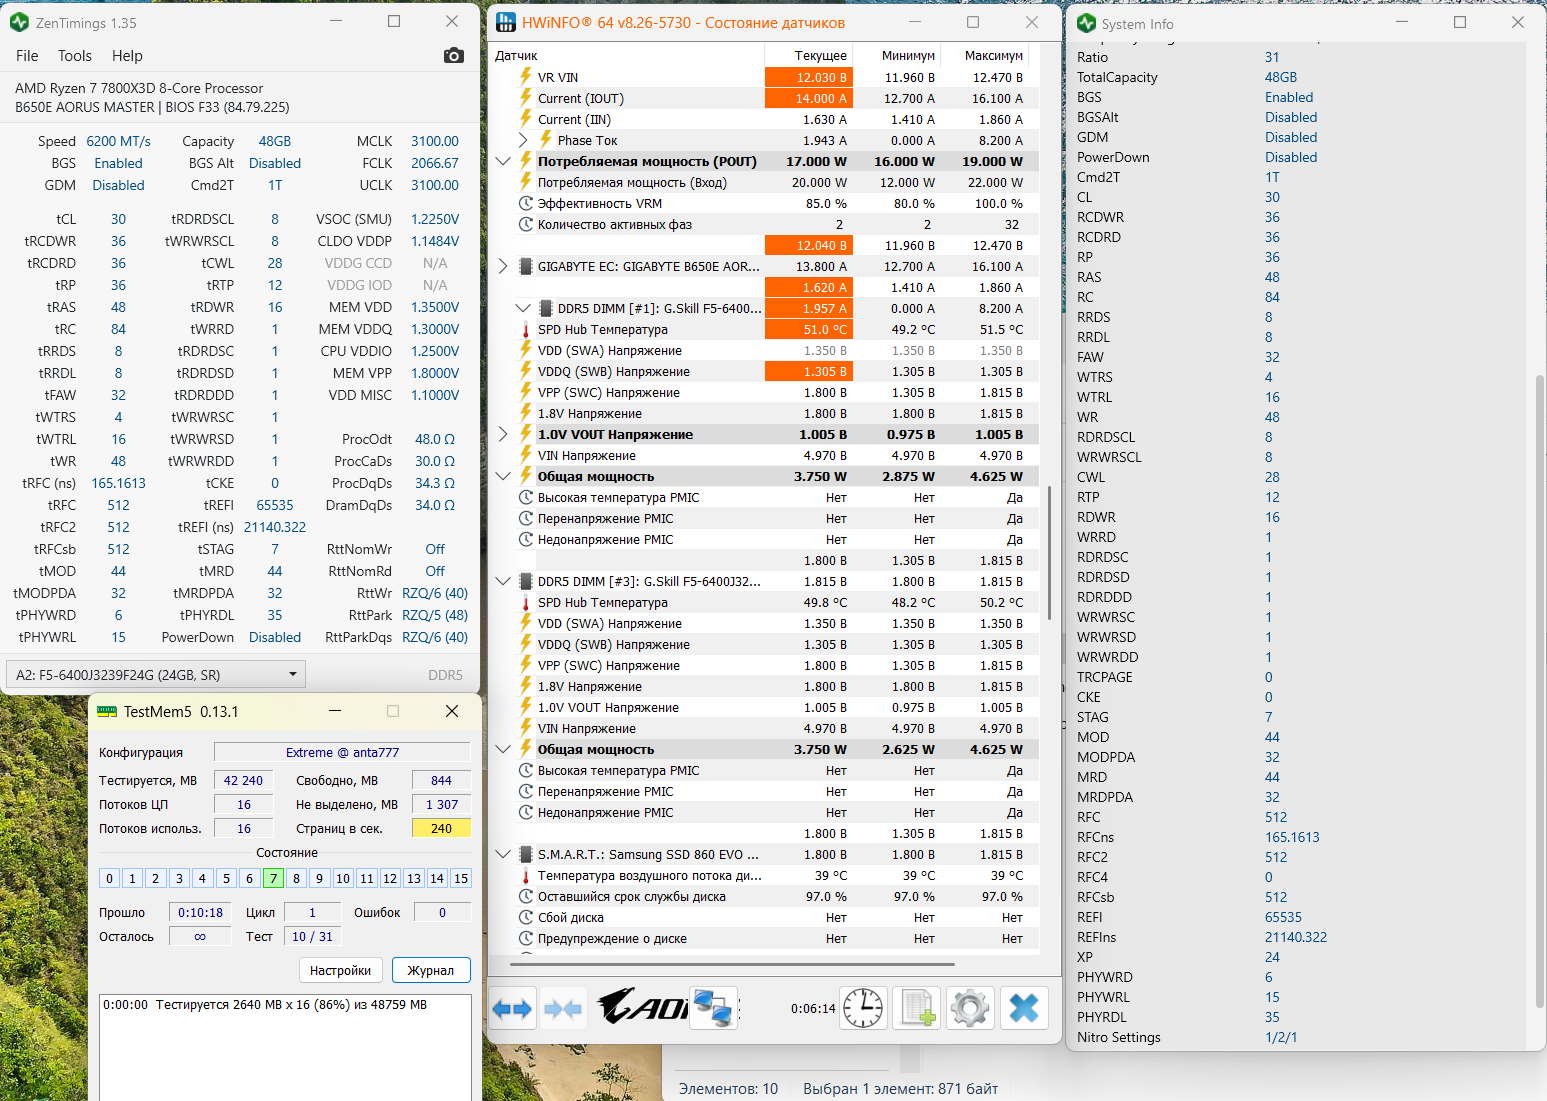Click the icon beside Количество активных фаз
Screen dimensions: 1547x1101
click(x=526, y=224)
